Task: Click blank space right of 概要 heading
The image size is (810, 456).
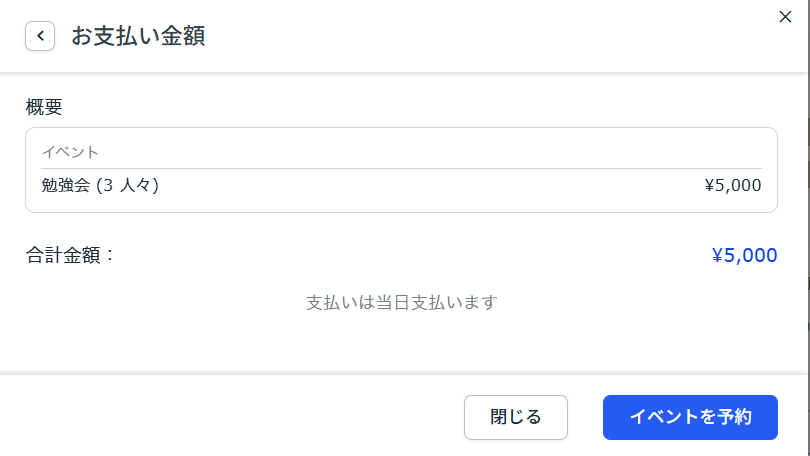Action: 400,106
